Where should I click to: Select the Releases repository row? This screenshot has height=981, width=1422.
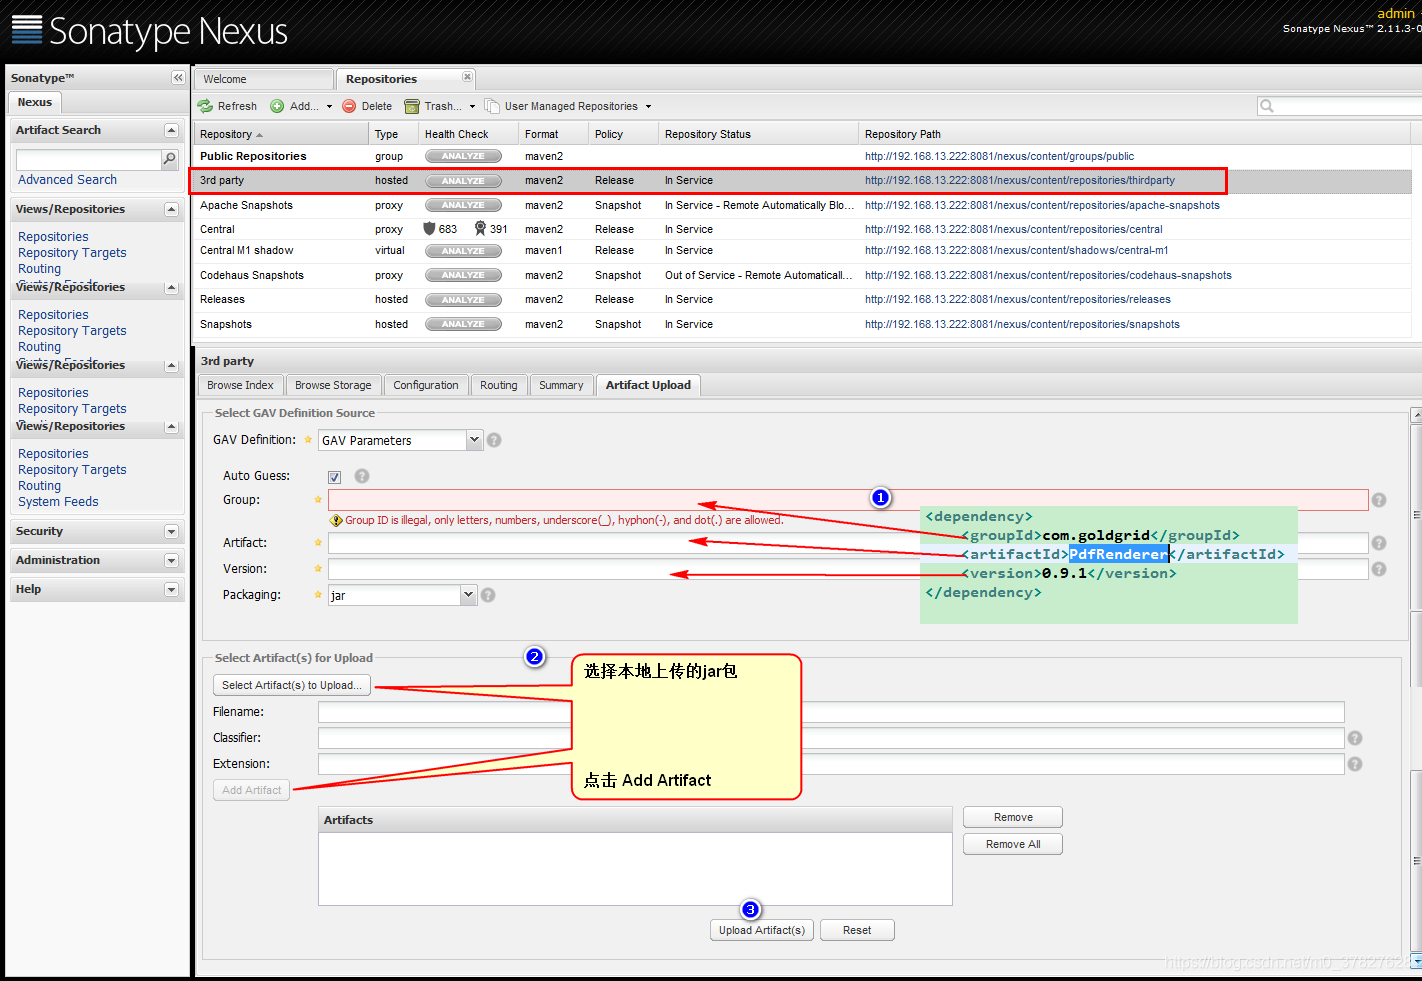coord(802,300)
